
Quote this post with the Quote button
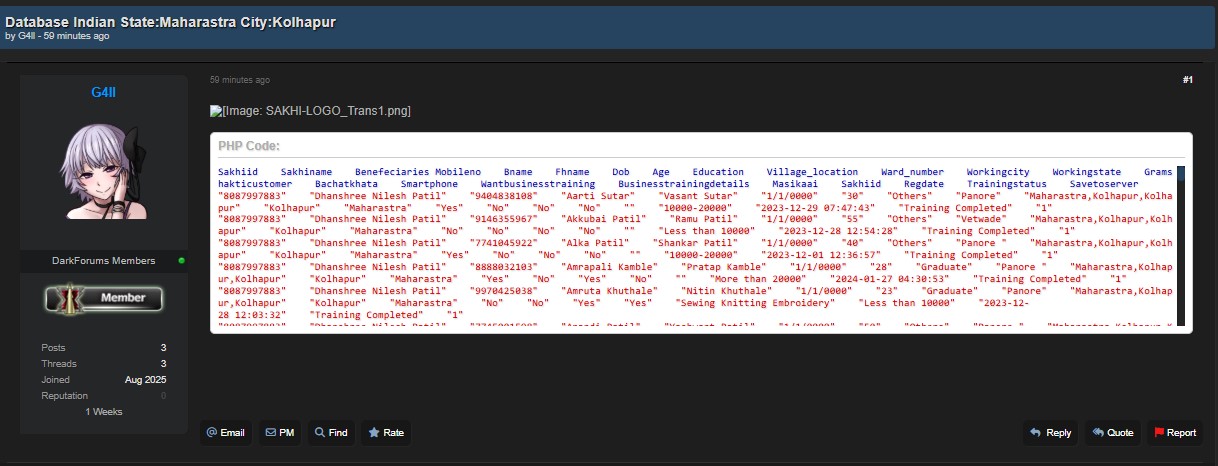(x=1112, y=433)
